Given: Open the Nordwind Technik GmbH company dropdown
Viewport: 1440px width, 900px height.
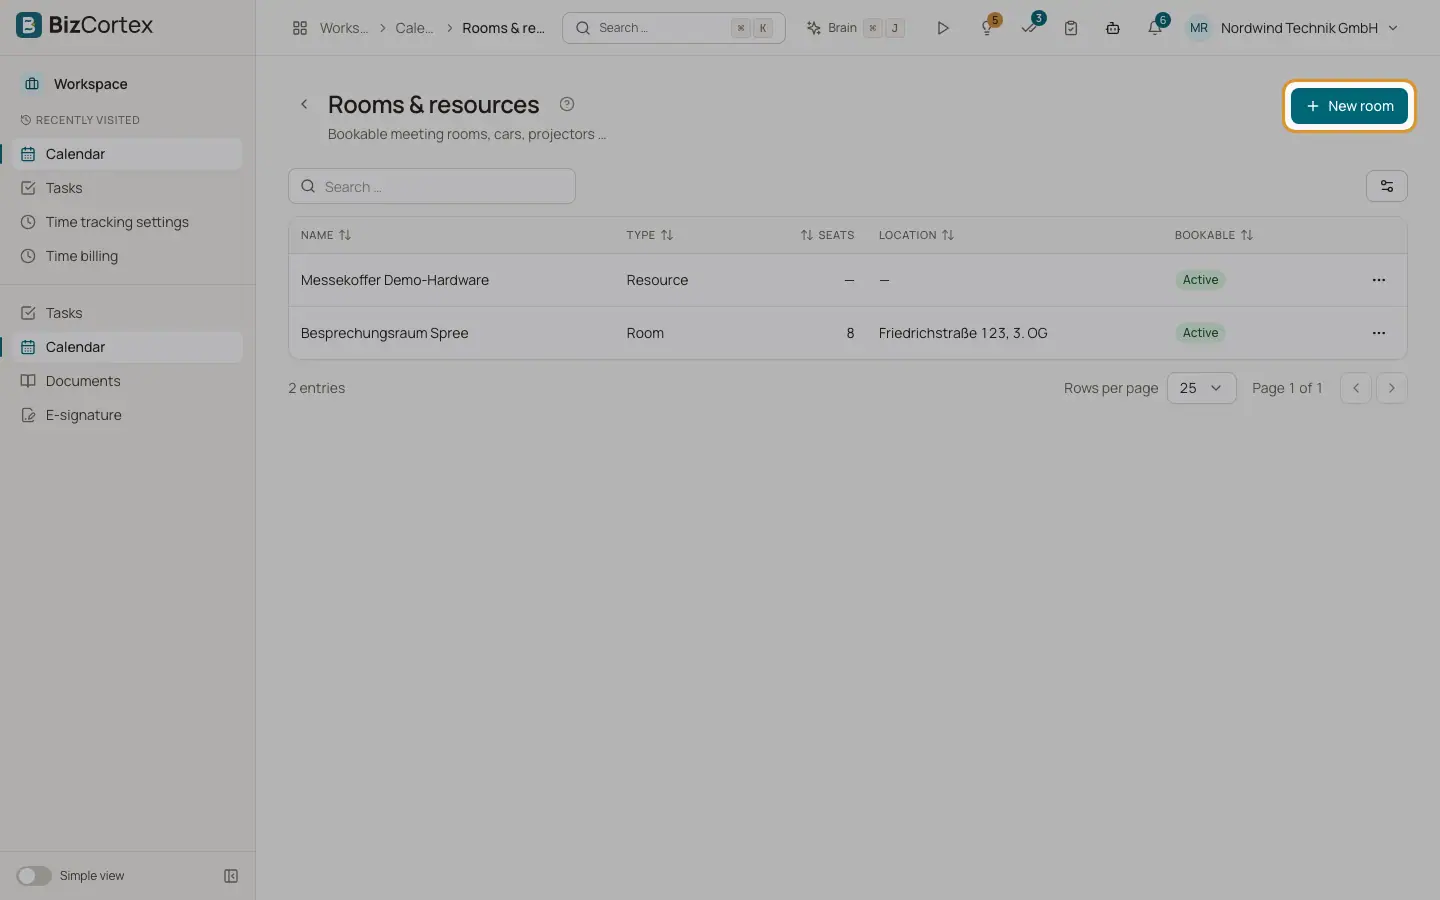Looking at the screenshot, I should click(1309, 28).
